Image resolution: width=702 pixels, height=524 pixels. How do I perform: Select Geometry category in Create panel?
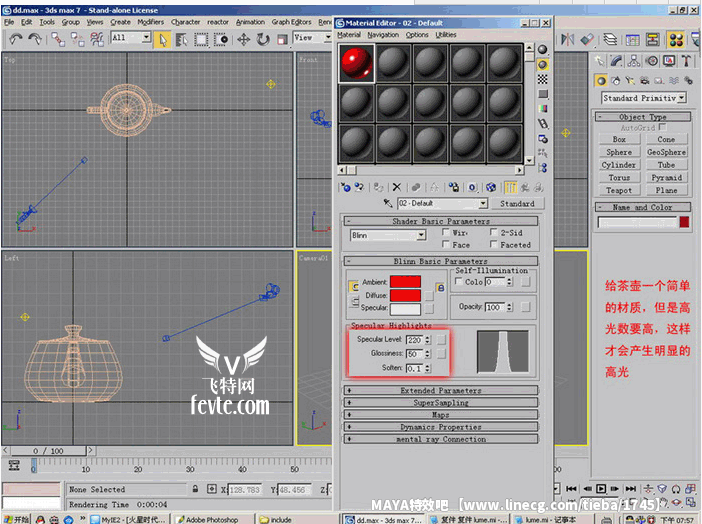(x=601, y=81)
